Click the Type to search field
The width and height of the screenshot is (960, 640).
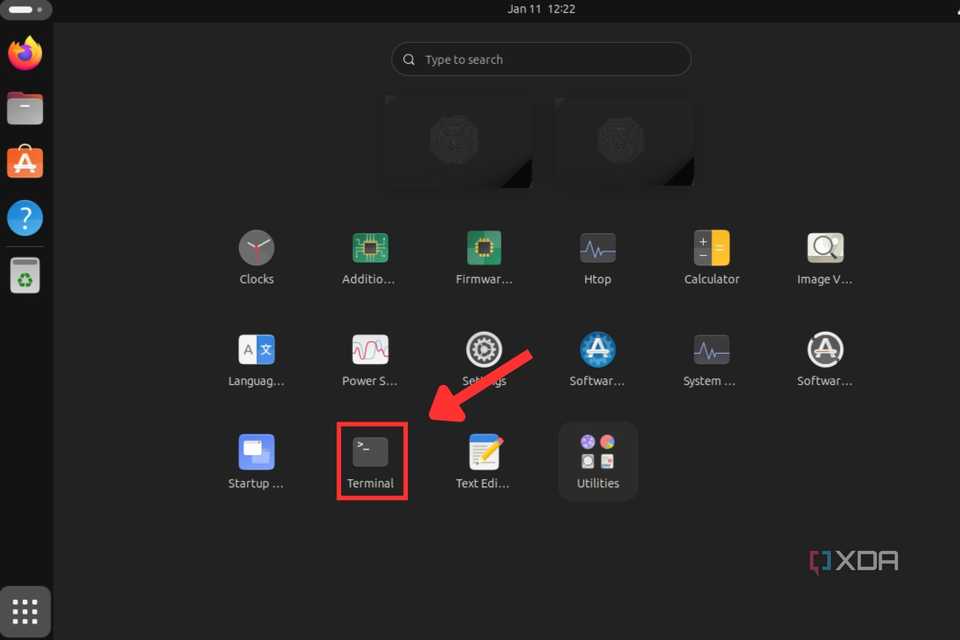pyautogui.click(x=541, y=59)
